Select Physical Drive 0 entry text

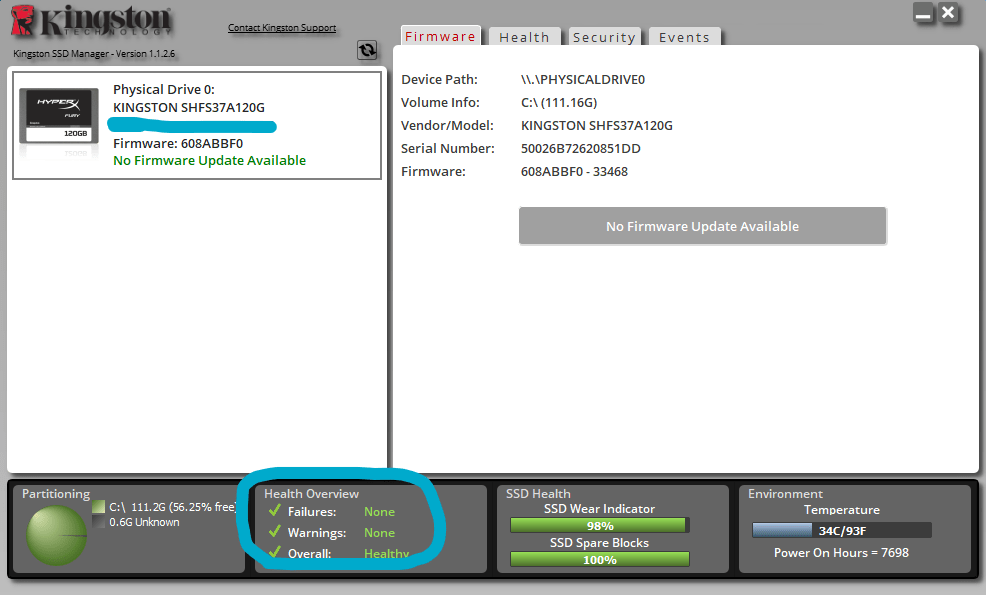click(x=163, y=89)
